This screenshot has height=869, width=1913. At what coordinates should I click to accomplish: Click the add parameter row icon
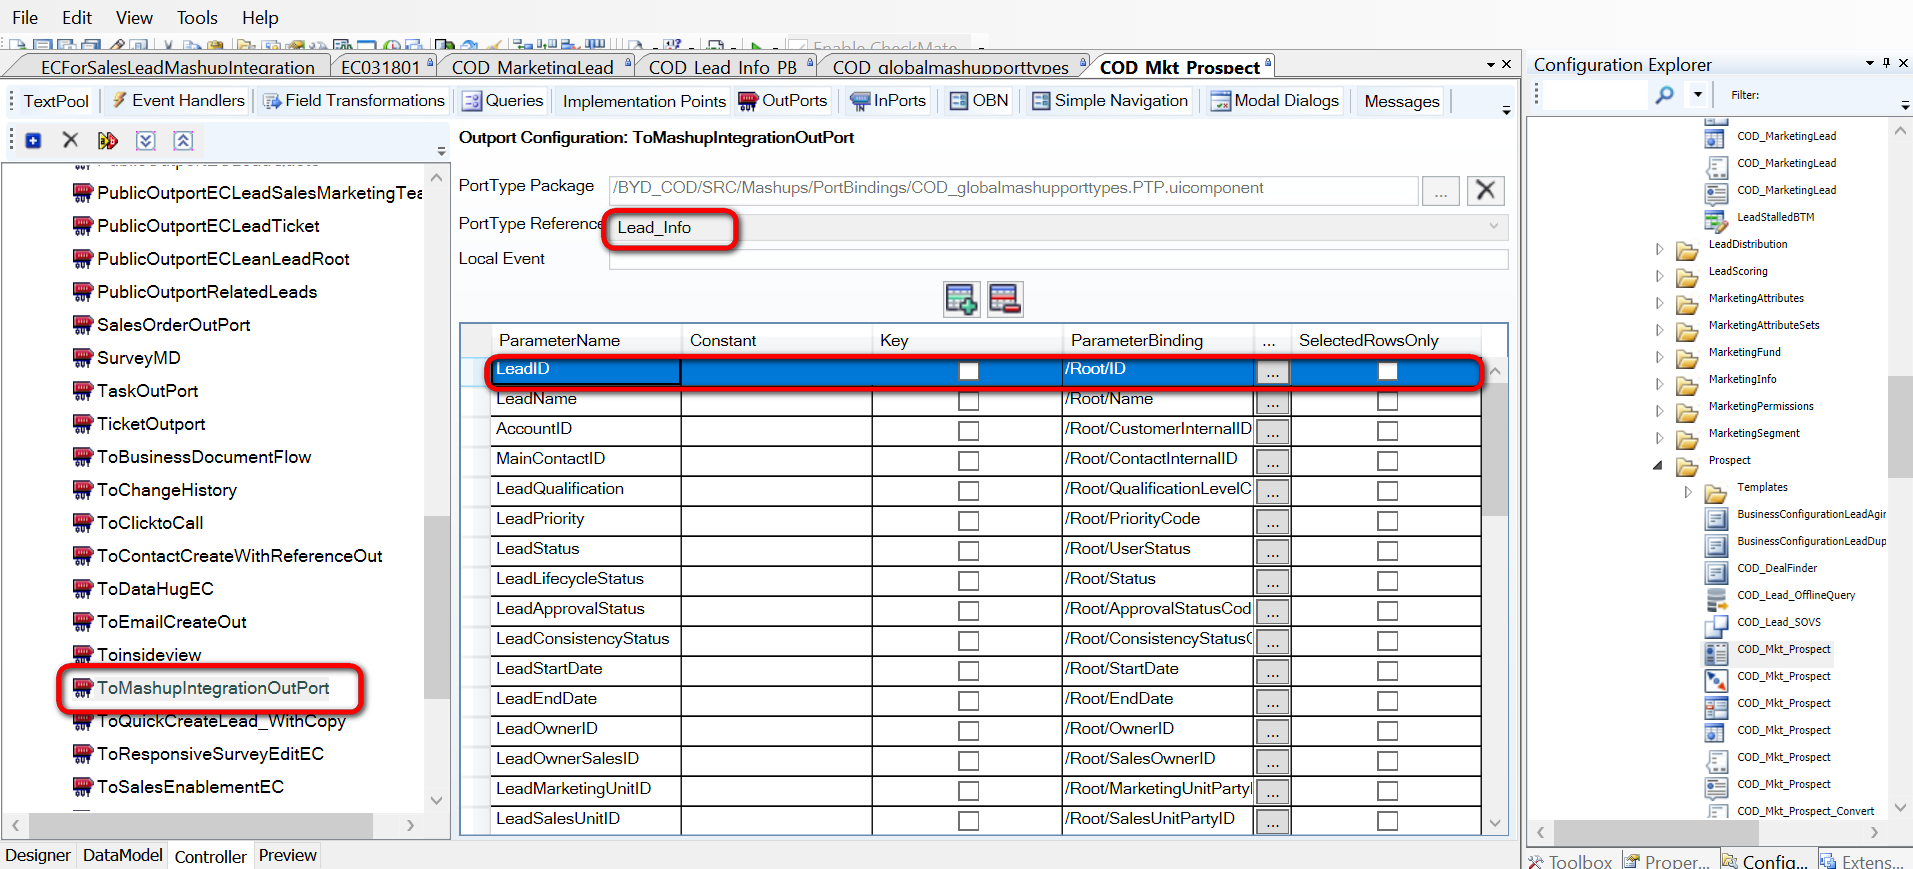pyautogui.click(x=961, y=299)
